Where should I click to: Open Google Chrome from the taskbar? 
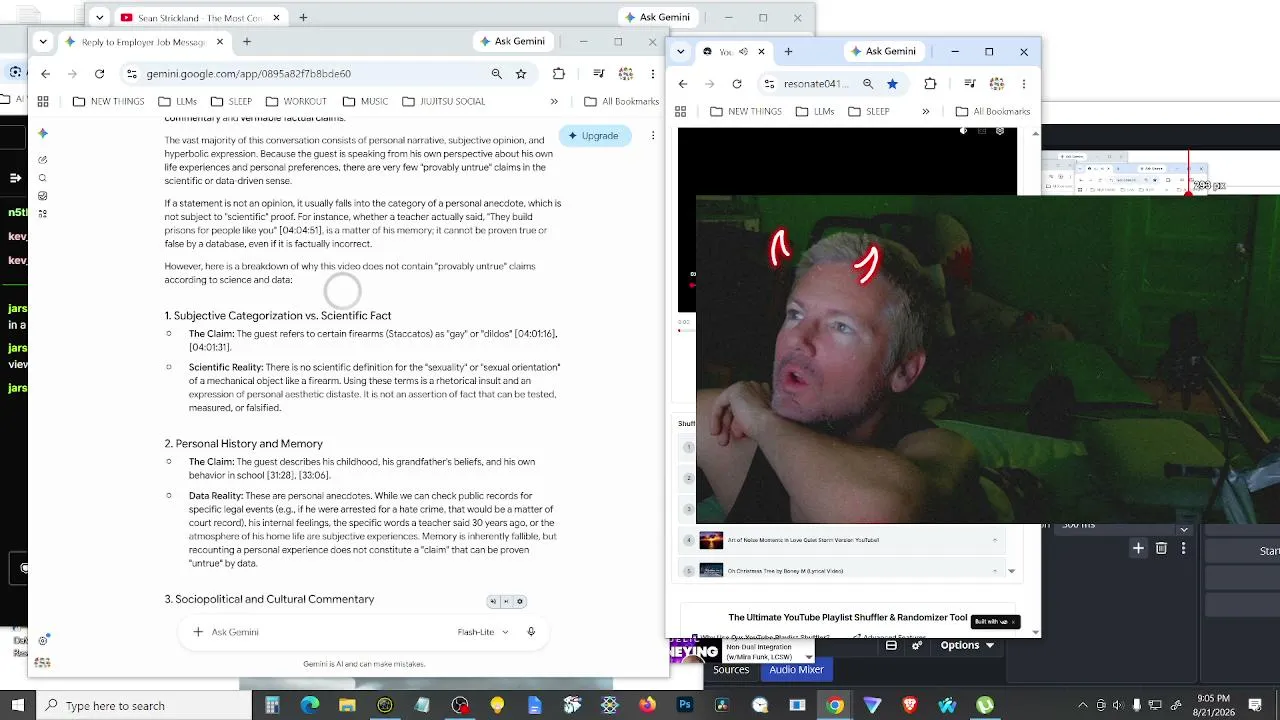pos(835,705)
